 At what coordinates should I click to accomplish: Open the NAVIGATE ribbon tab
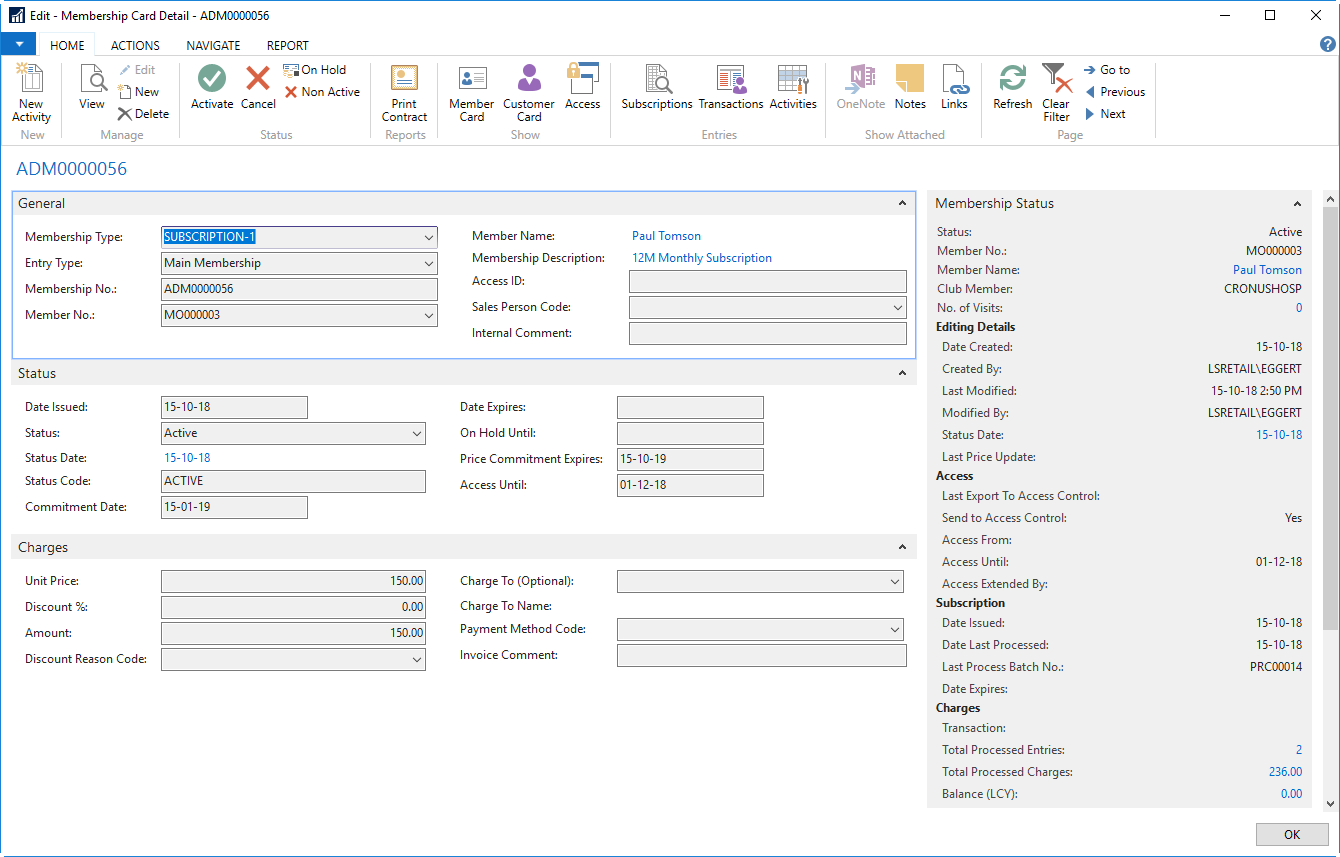(x=213, y=45)
